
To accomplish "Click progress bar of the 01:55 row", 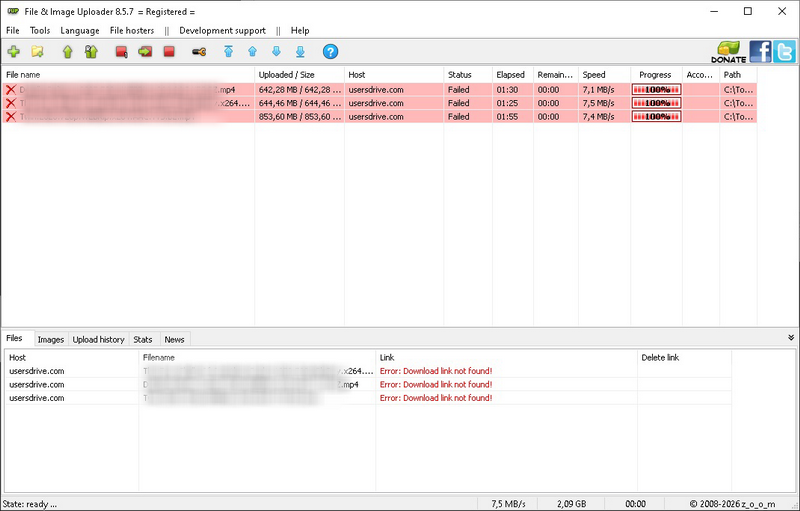I will (x=656, y=117).
